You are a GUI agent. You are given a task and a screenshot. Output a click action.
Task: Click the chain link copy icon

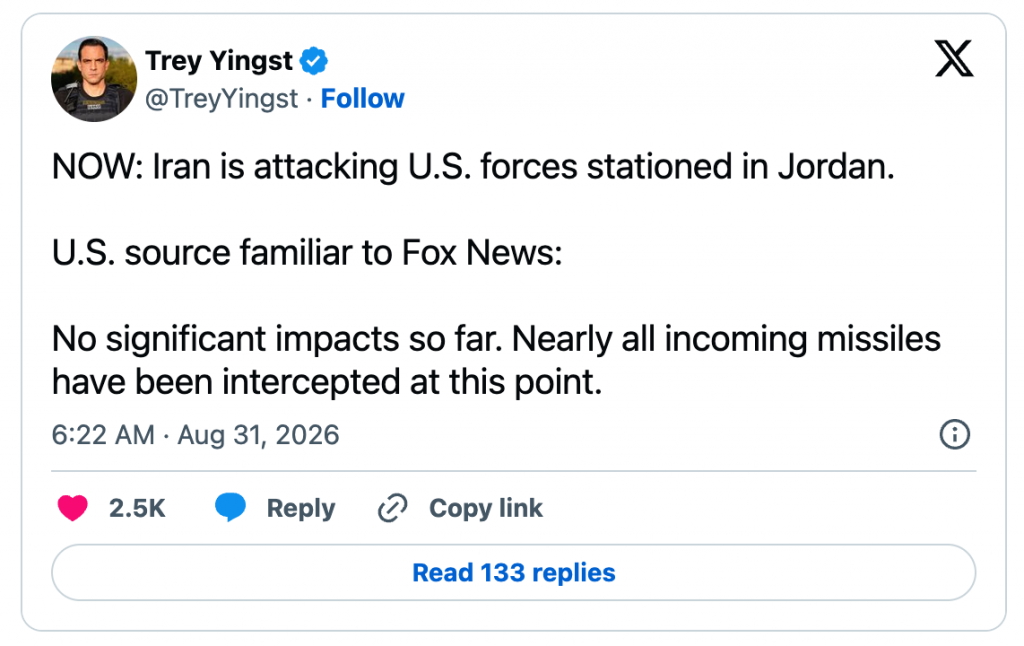click(x=392, y=508)
